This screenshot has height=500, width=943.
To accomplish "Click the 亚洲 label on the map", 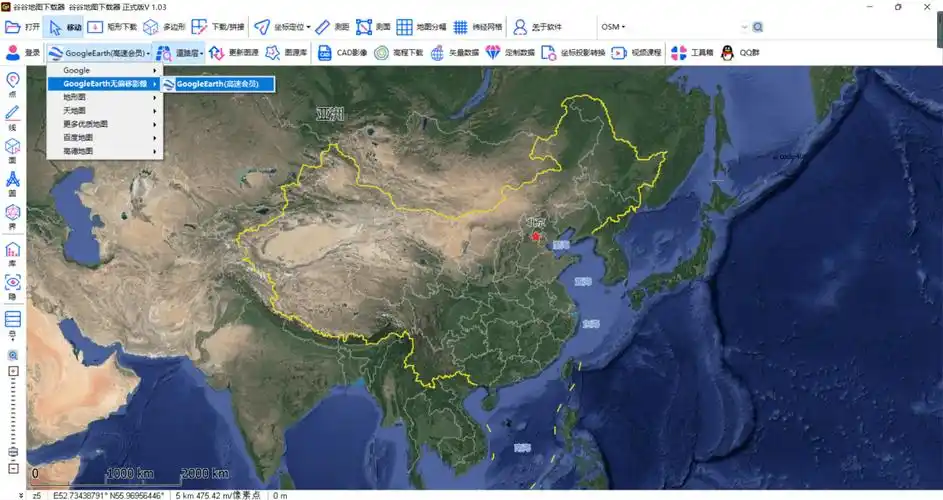I will pyautogui.click(x=330, y=114).
